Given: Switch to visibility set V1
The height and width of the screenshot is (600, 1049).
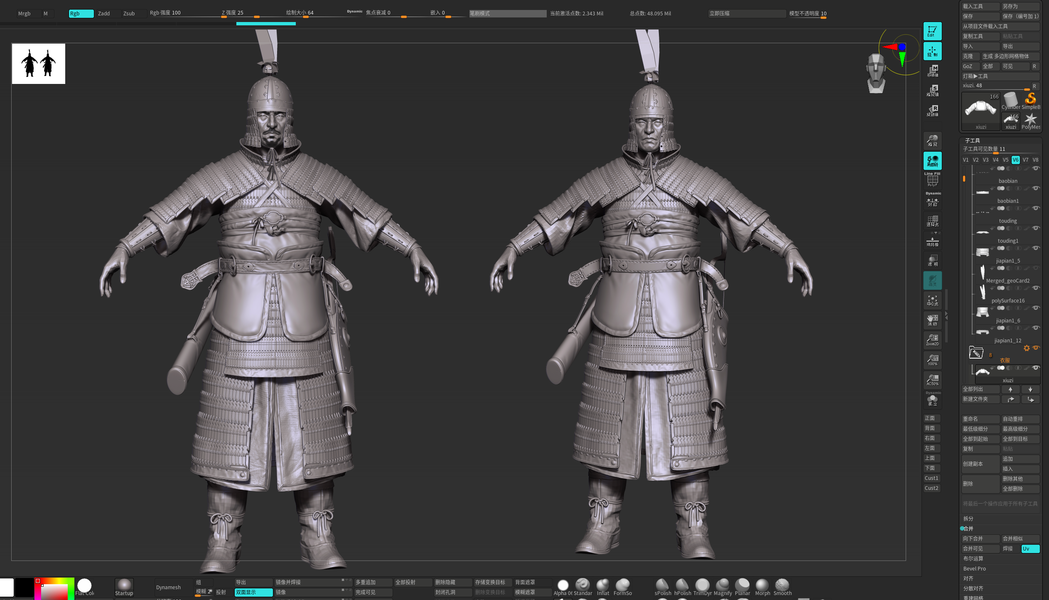Looking at the screenshot, I should tap(965, 160).
